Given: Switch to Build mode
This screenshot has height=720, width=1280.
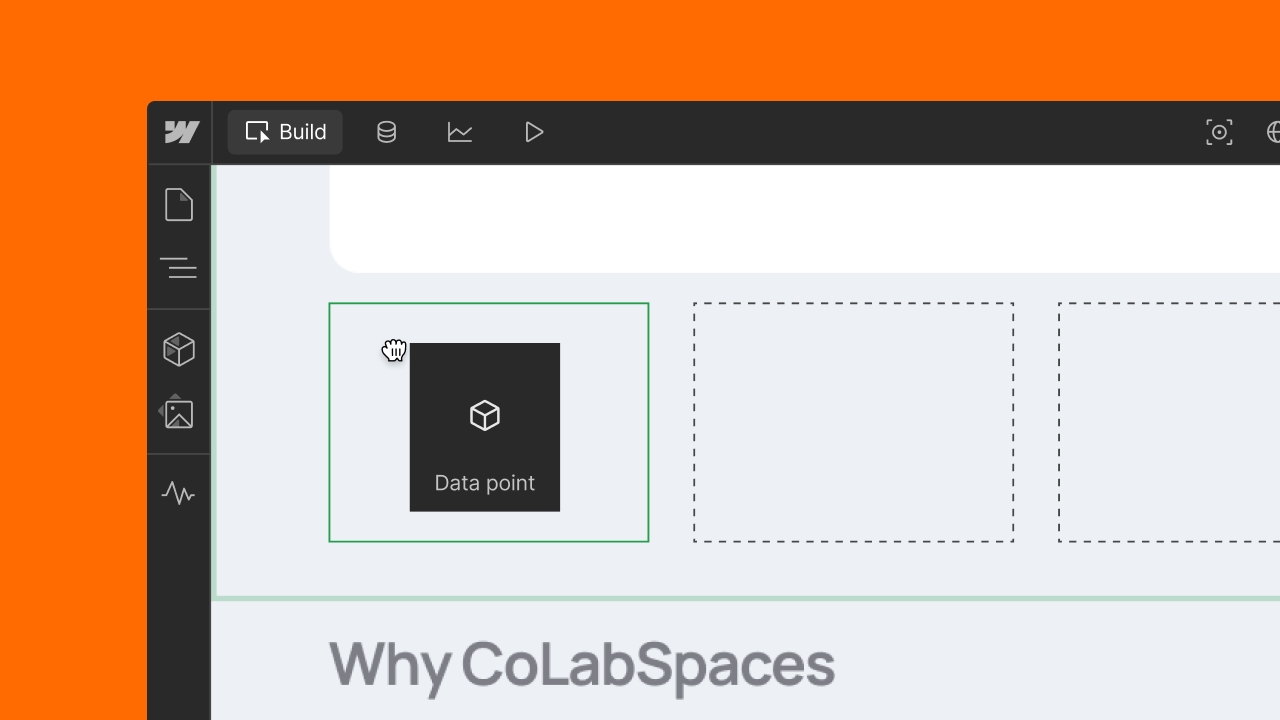Looking at the screenshot, I should pos(284,131).
